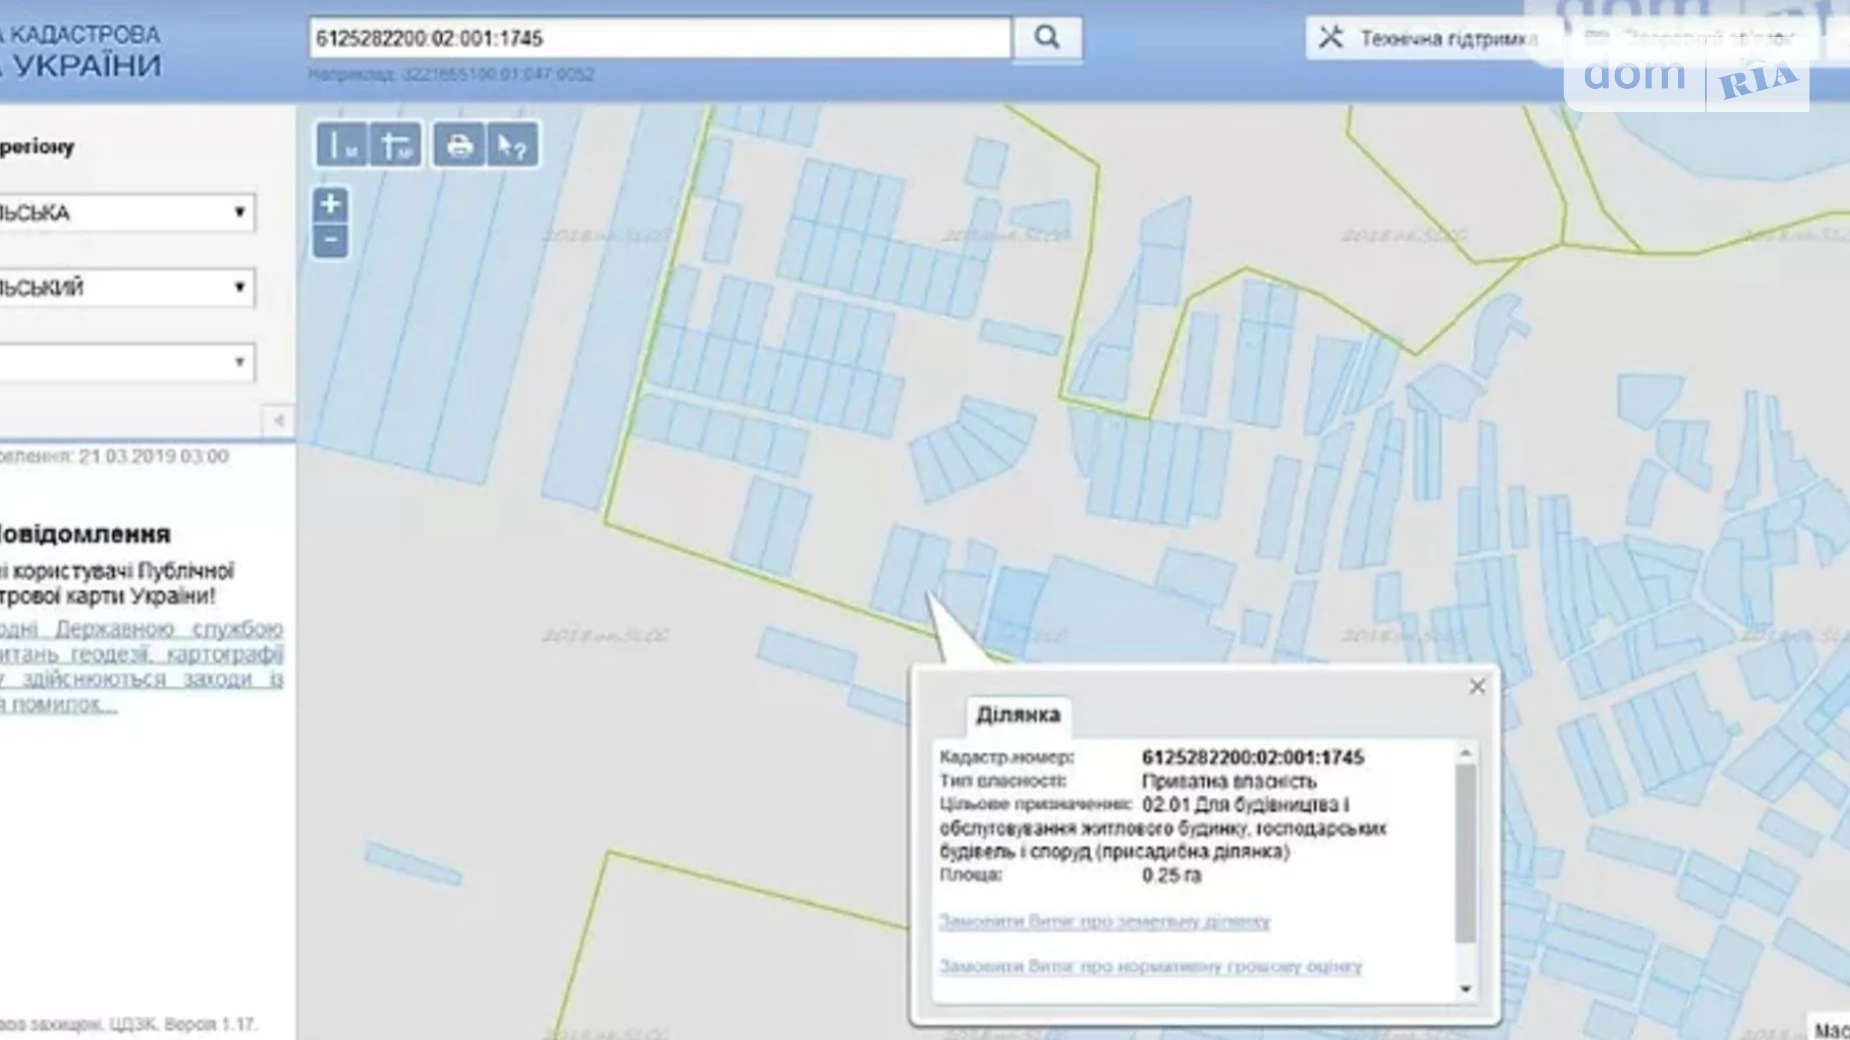Collapse the left sidebar panel arrow

(279, 420)
